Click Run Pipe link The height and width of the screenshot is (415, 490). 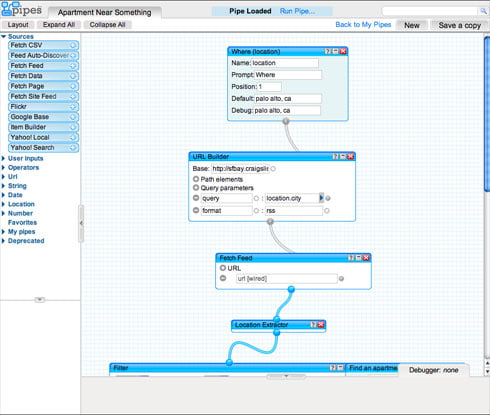tap(297, 11)
